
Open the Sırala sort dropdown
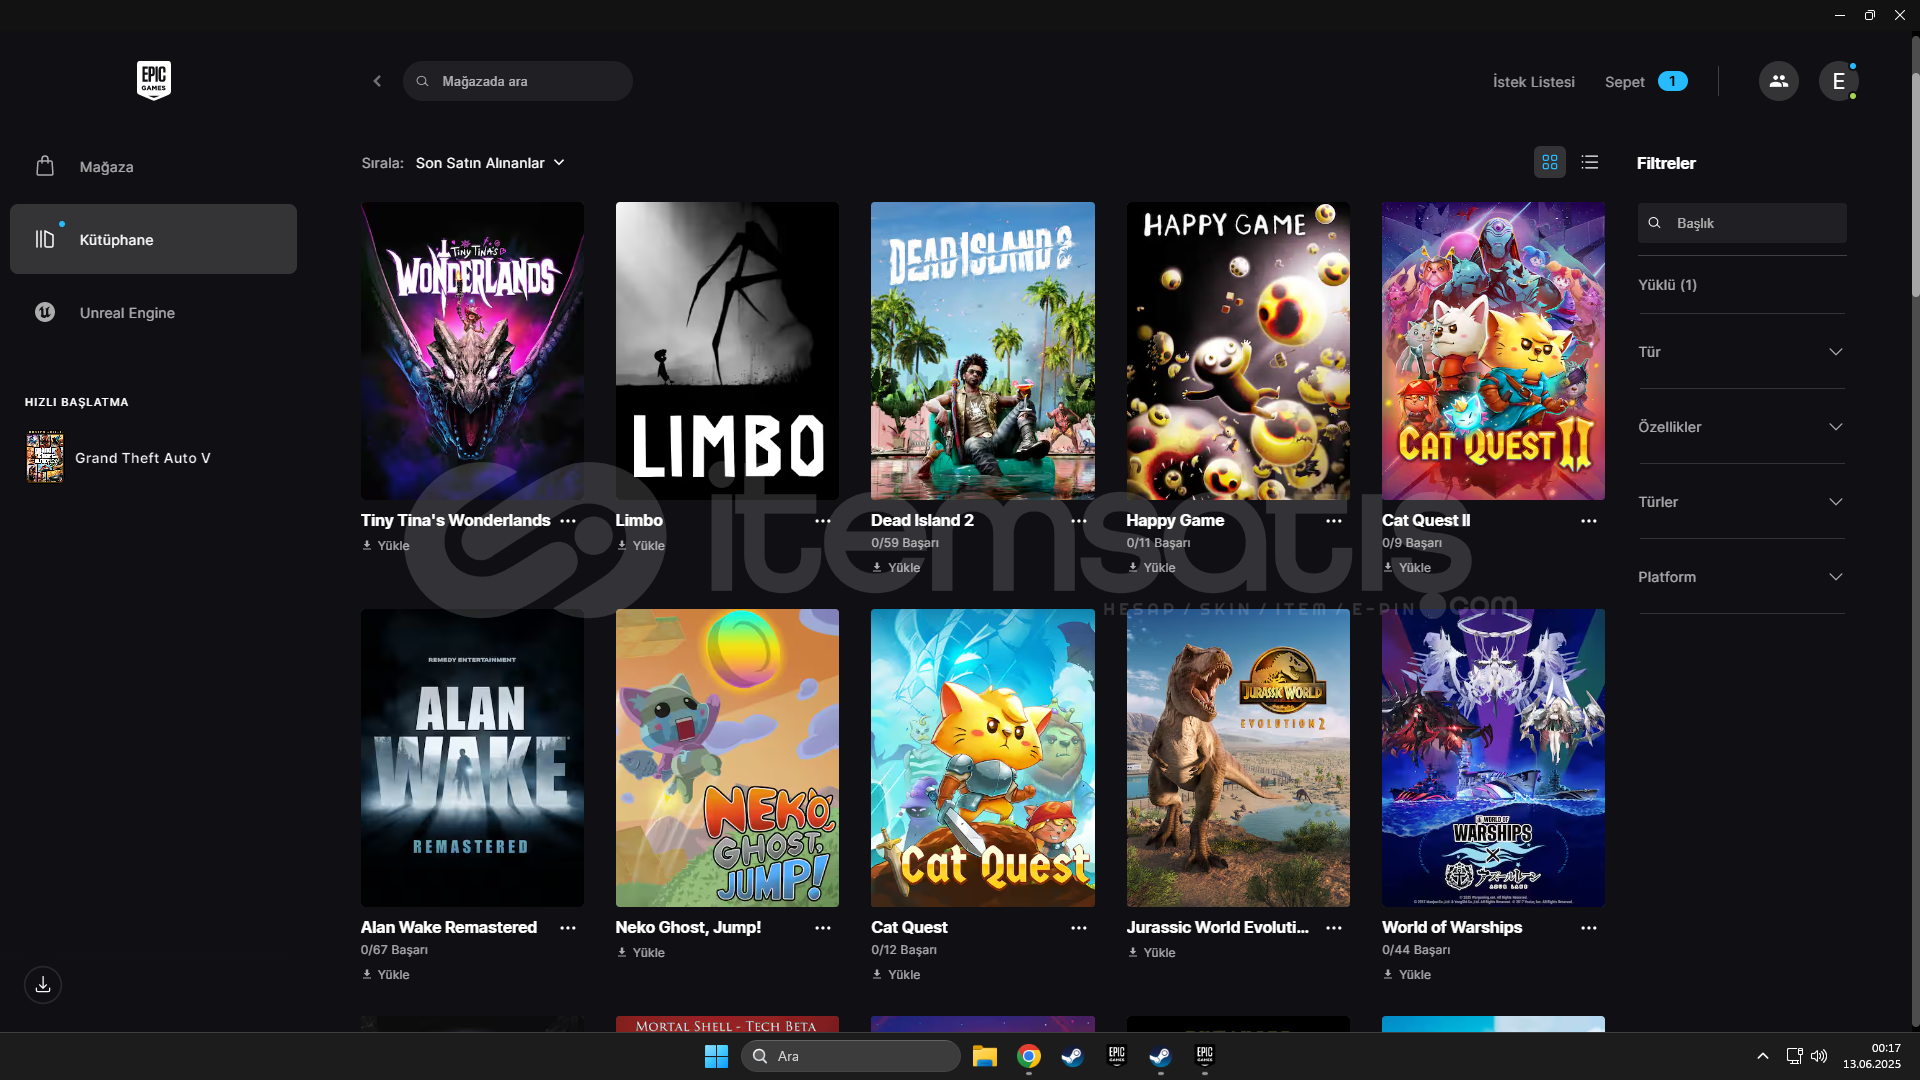click(490, 163)
